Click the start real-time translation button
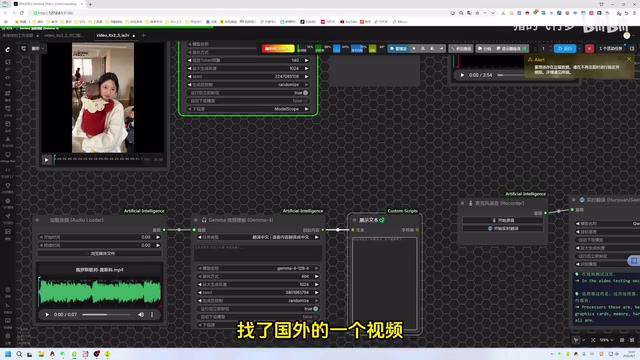 [x=503, y=228]
